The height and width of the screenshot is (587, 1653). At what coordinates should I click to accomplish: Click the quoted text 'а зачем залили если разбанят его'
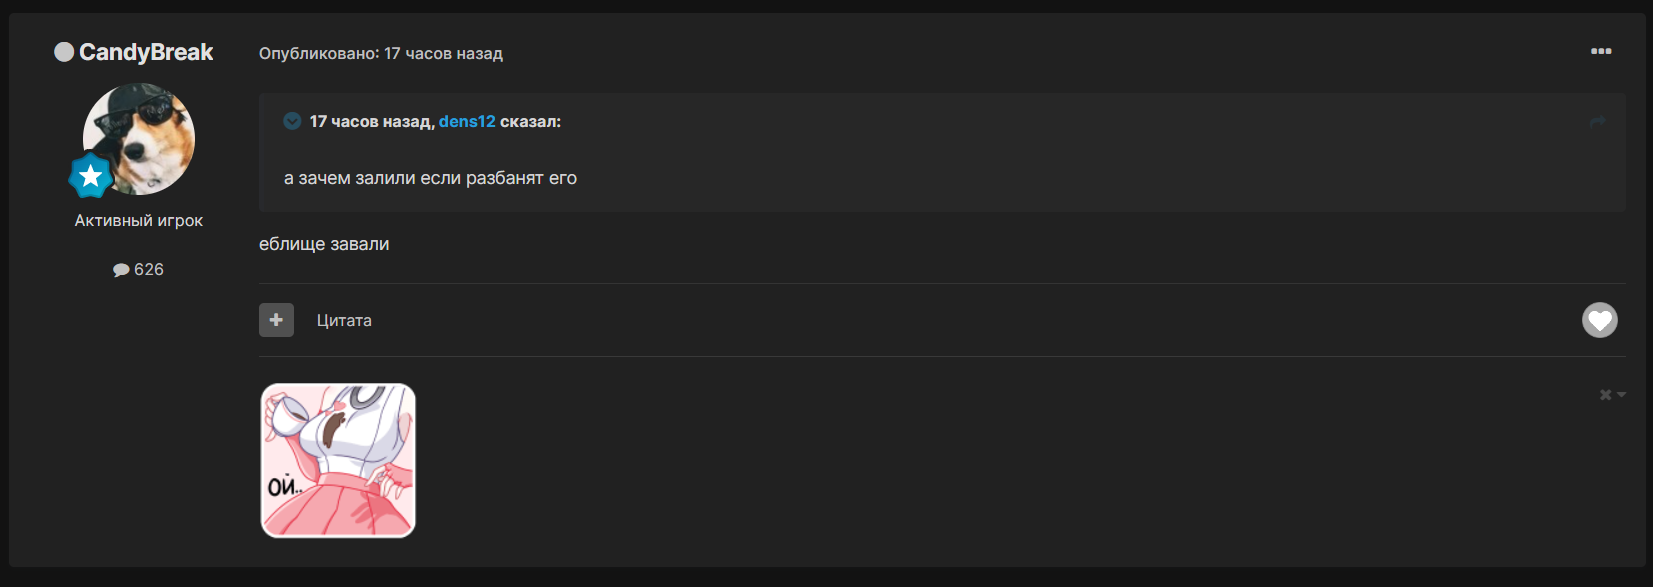430,178
